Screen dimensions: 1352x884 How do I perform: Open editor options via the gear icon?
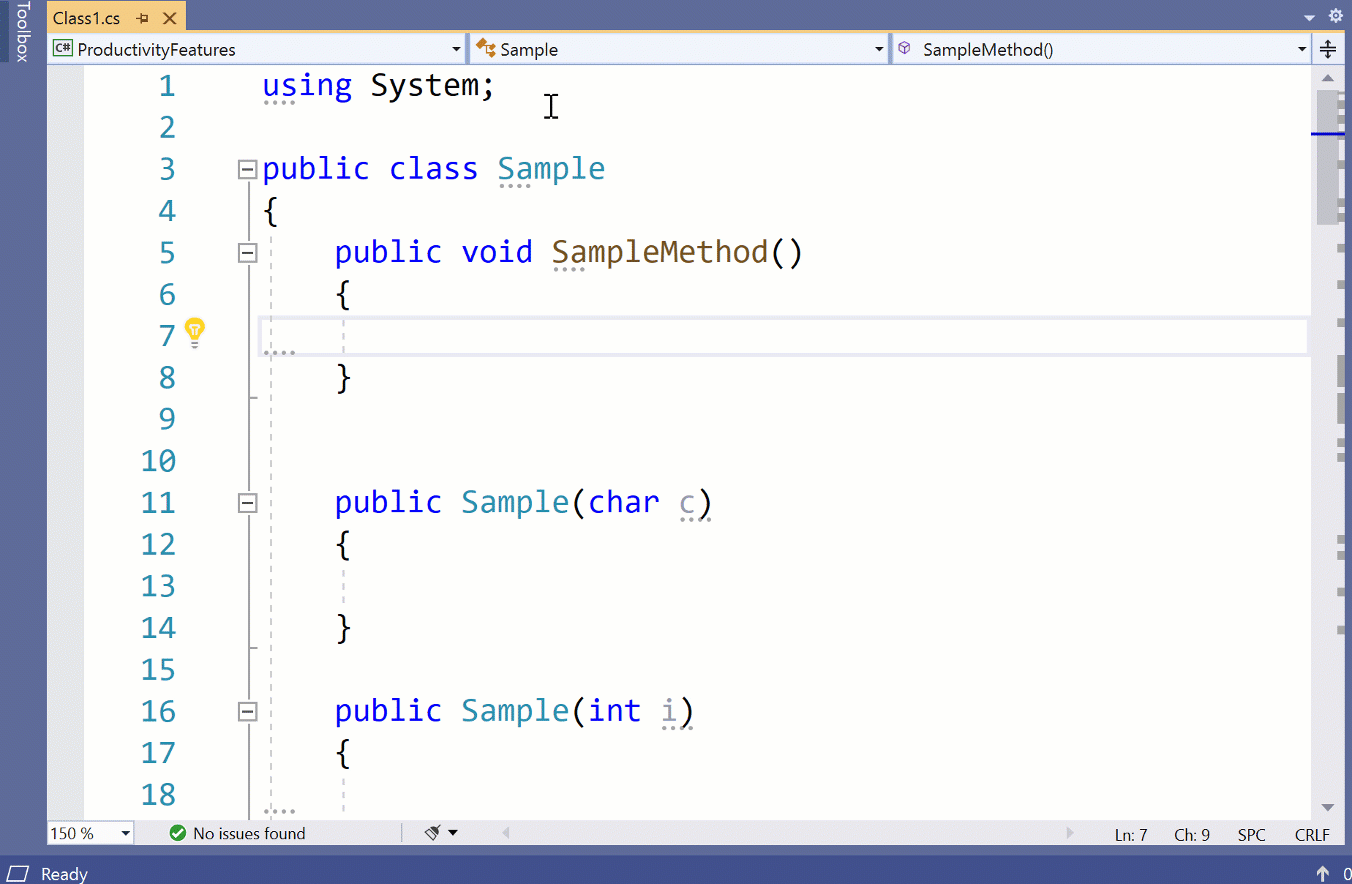(x=1336, y=16)
